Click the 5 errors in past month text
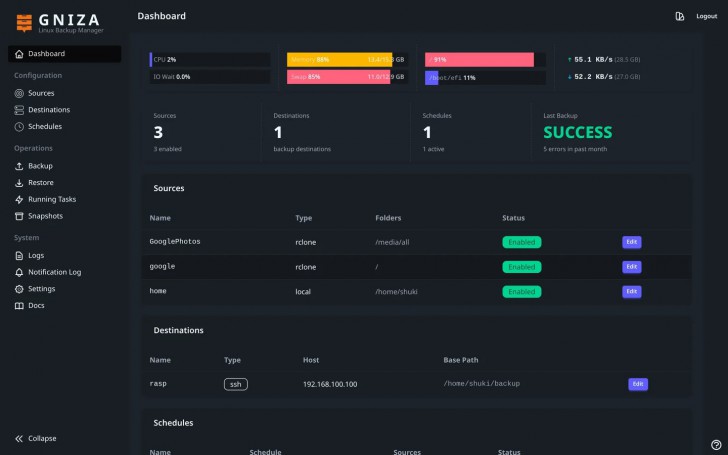 (x=575, y=150)
